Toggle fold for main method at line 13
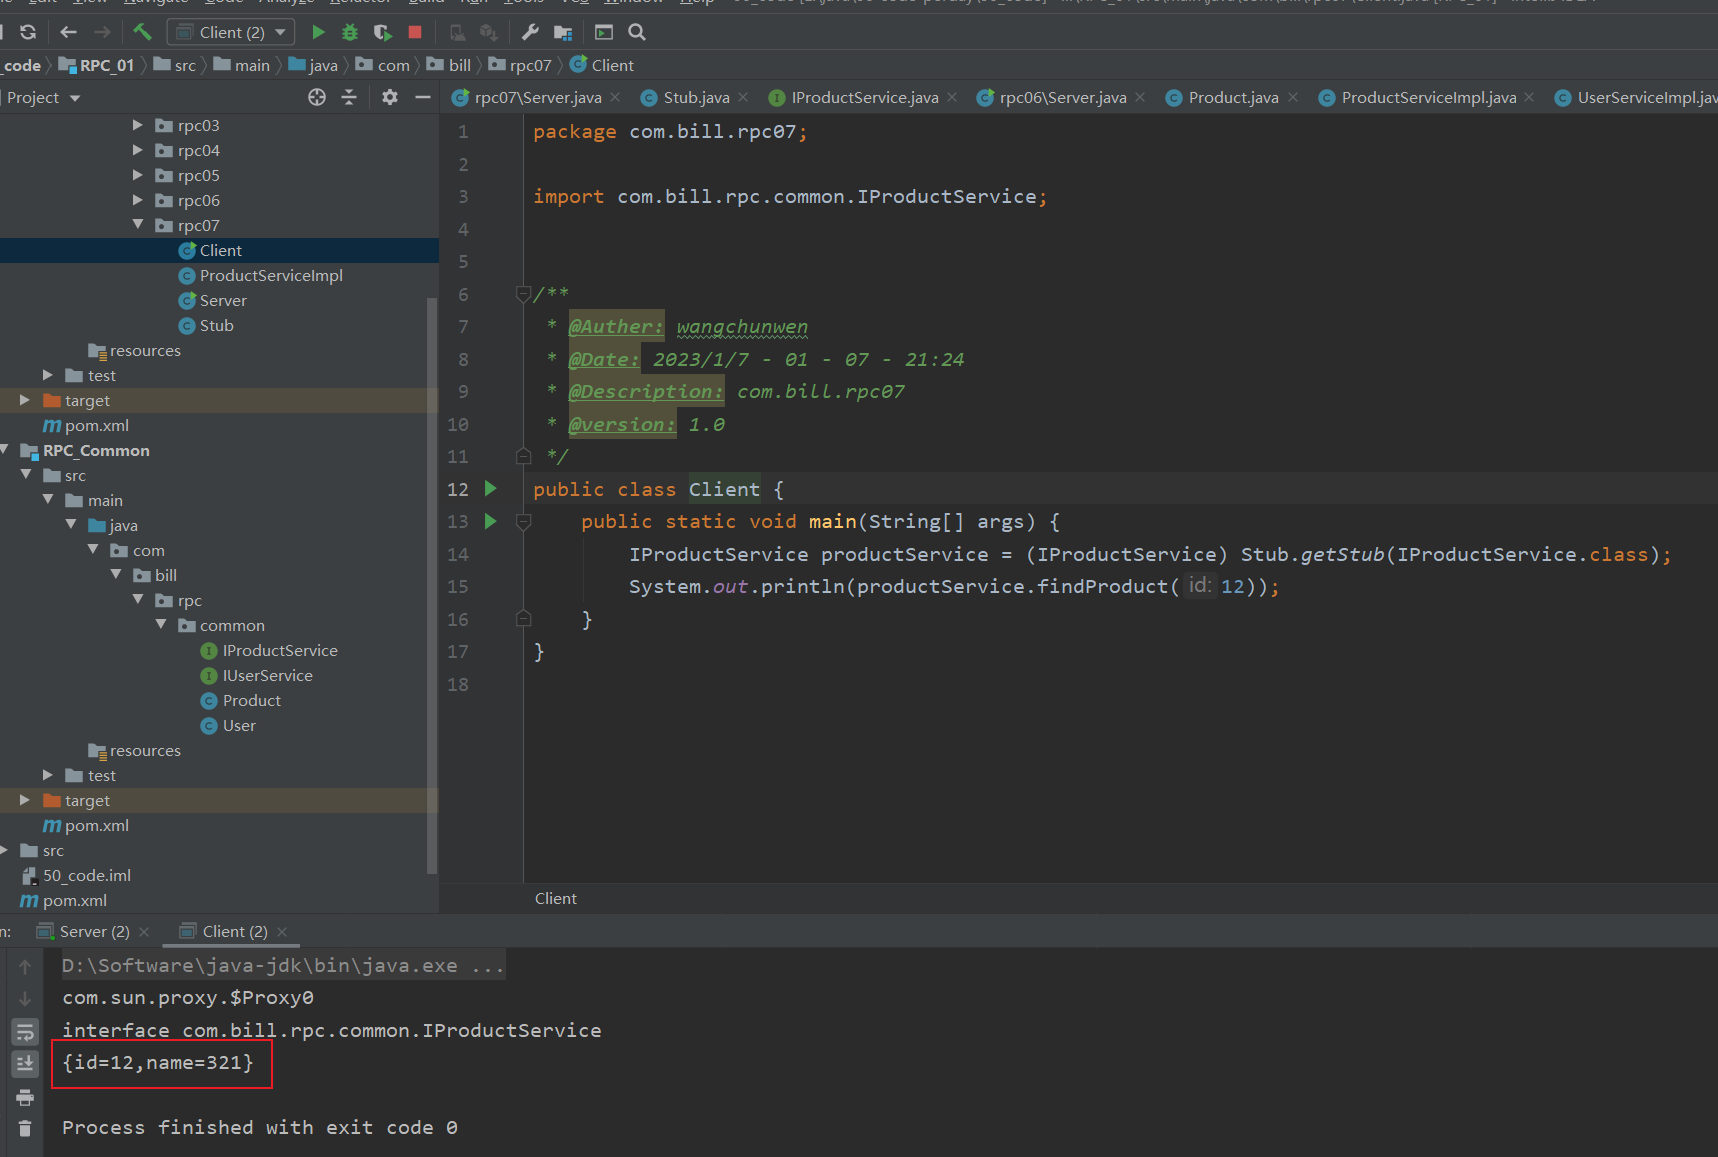1718x1157 pixels. pyautogui.click(x=523, y=521)
